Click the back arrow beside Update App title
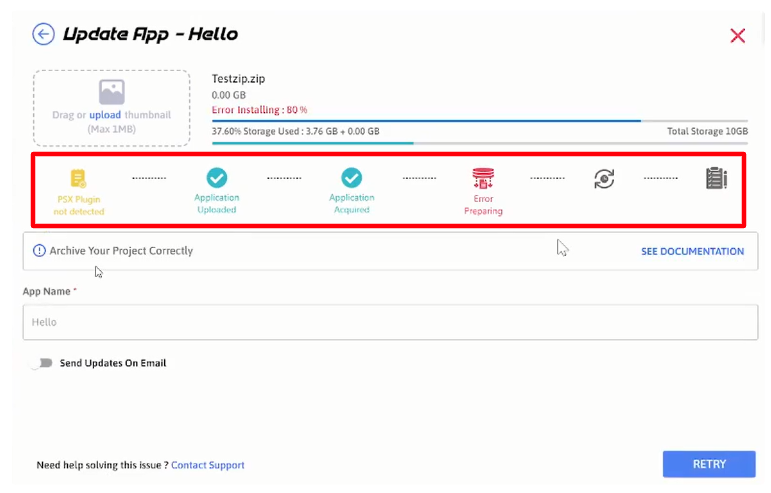The height and width of the screenshot is (493, 771). tap(43, 35)
